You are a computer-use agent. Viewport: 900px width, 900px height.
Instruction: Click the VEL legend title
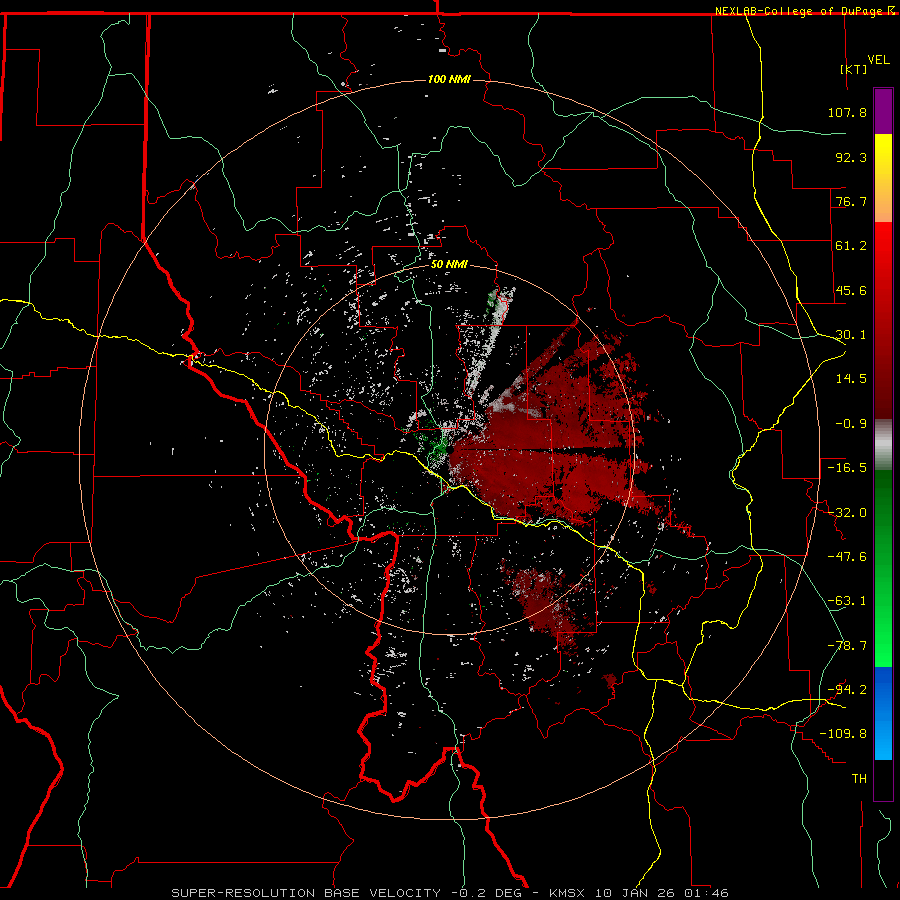(x=879, y=60)
